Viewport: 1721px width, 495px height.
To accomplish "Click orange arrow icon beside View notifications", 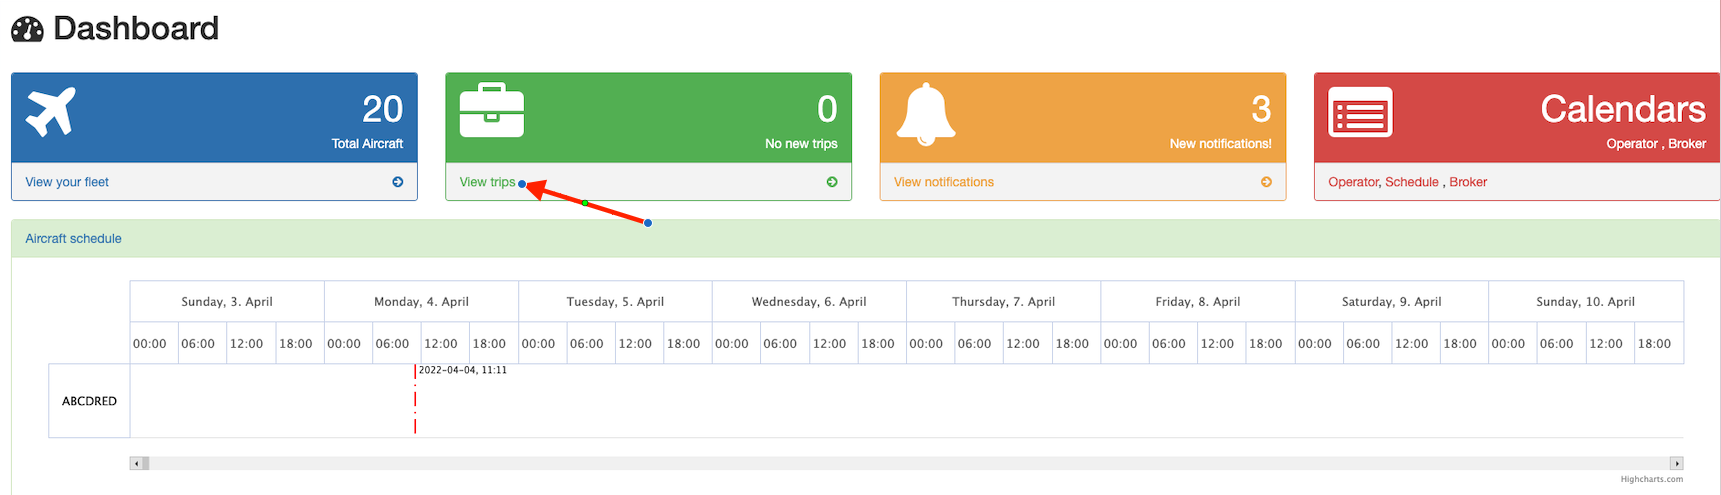I will point(1266,182).
